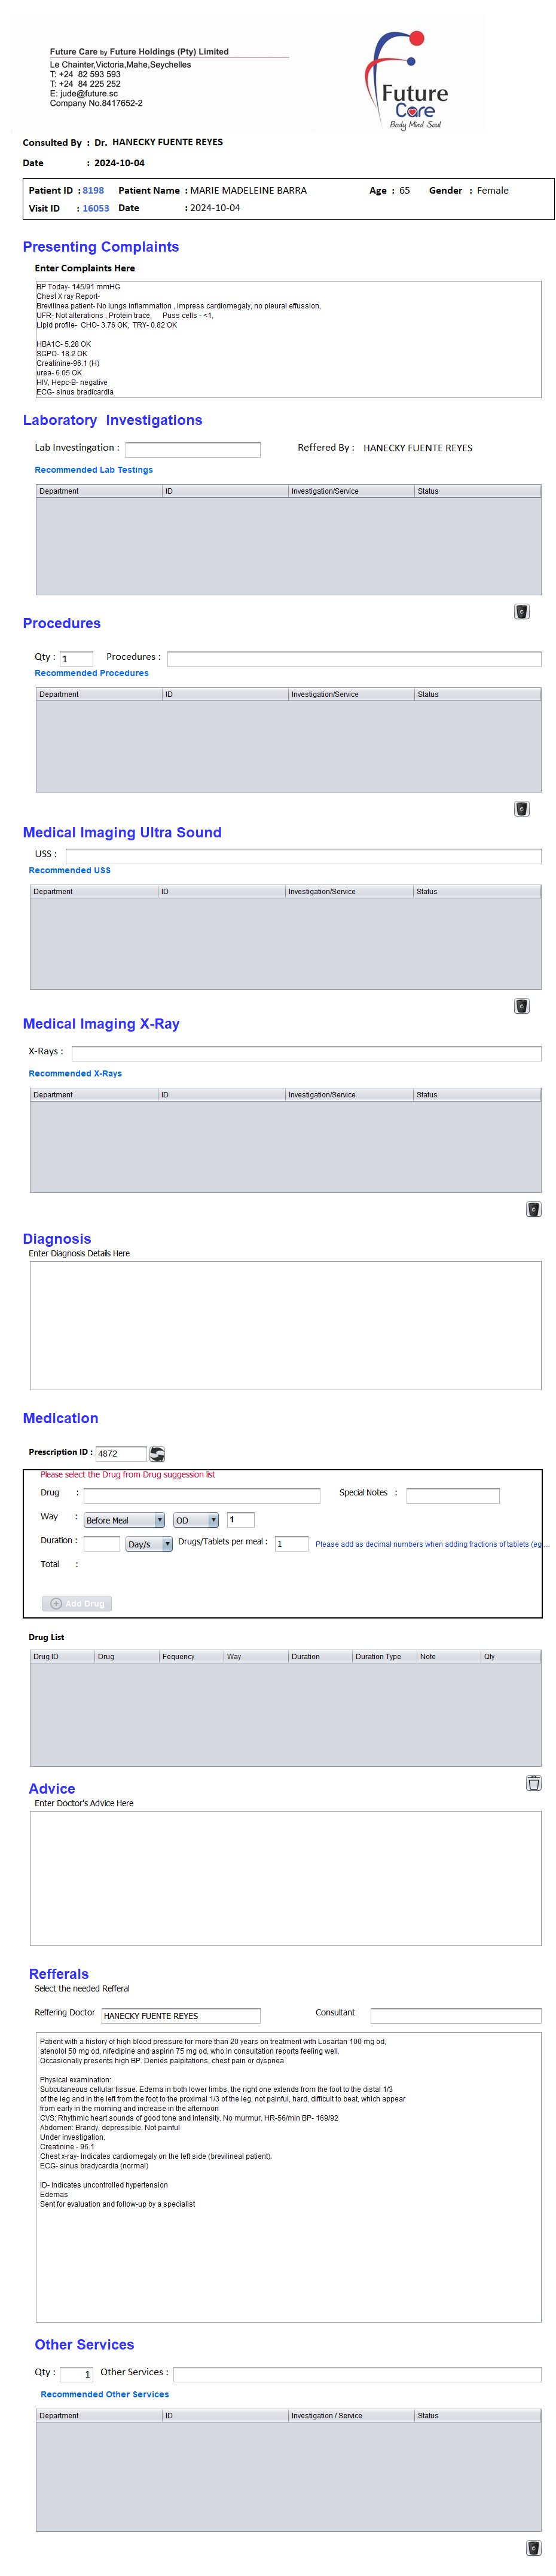
Task: Click the trash icon below Ultra Sound table
Action: [521, 1005]
